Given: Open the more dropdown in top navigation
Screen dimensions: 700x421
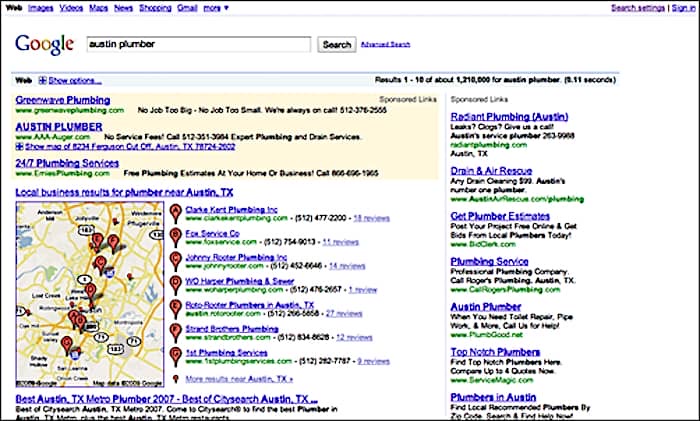Looking at the screenshot, I should point(216,8).
